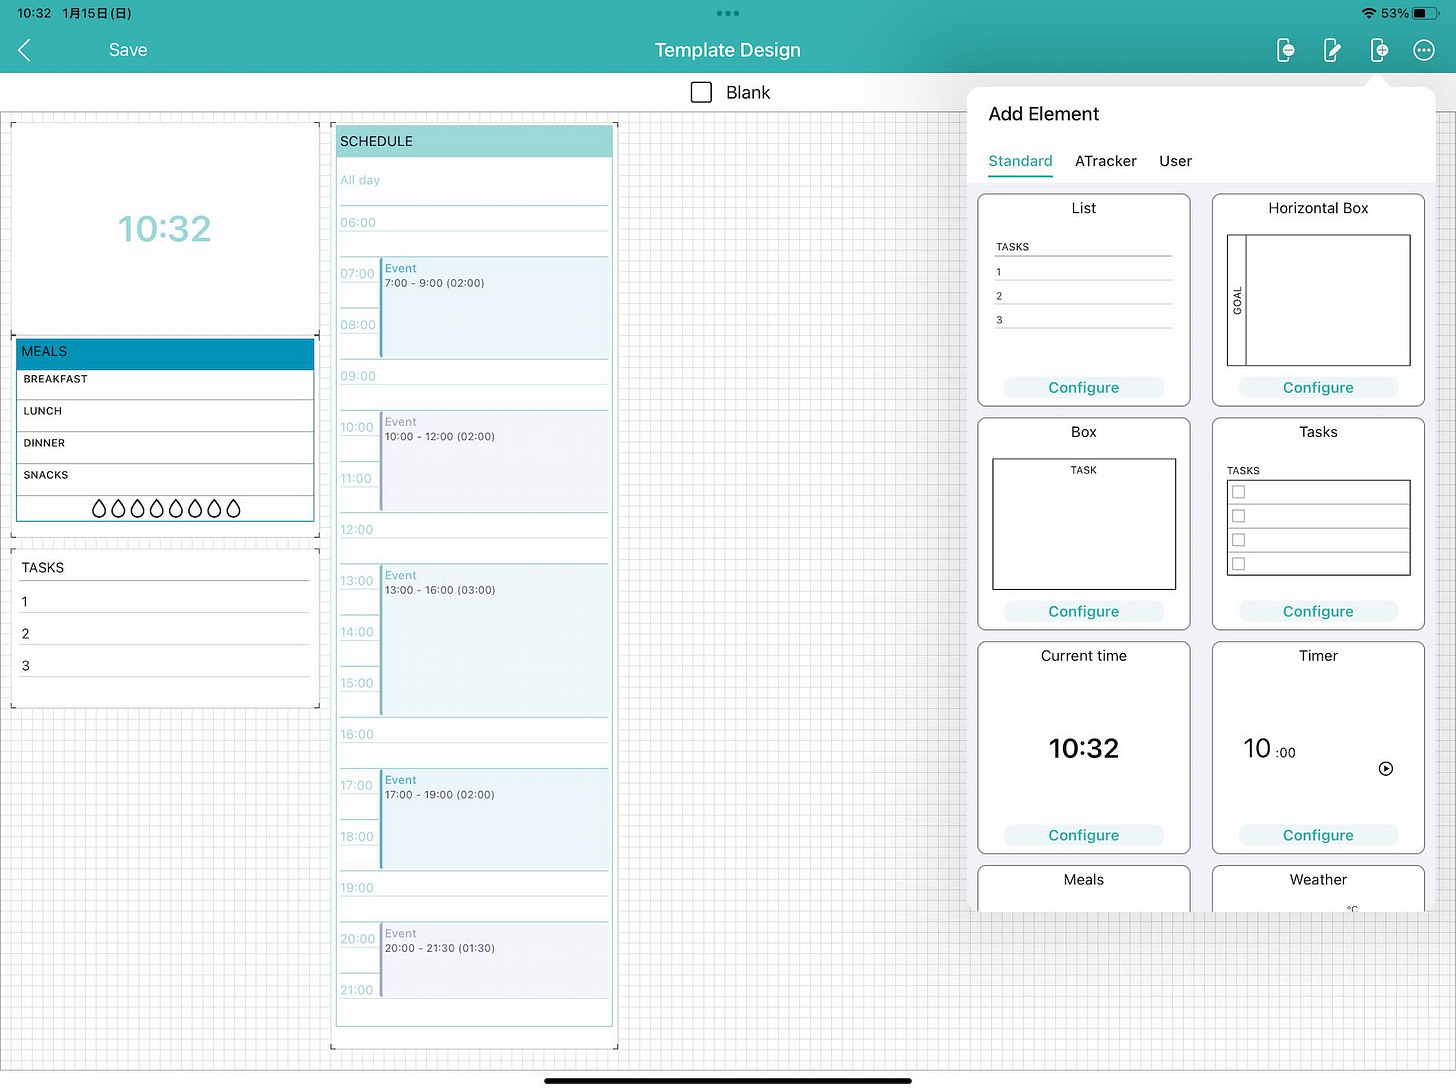
Task: Configure the Horizontal Box element
Action: [1318, 387]
